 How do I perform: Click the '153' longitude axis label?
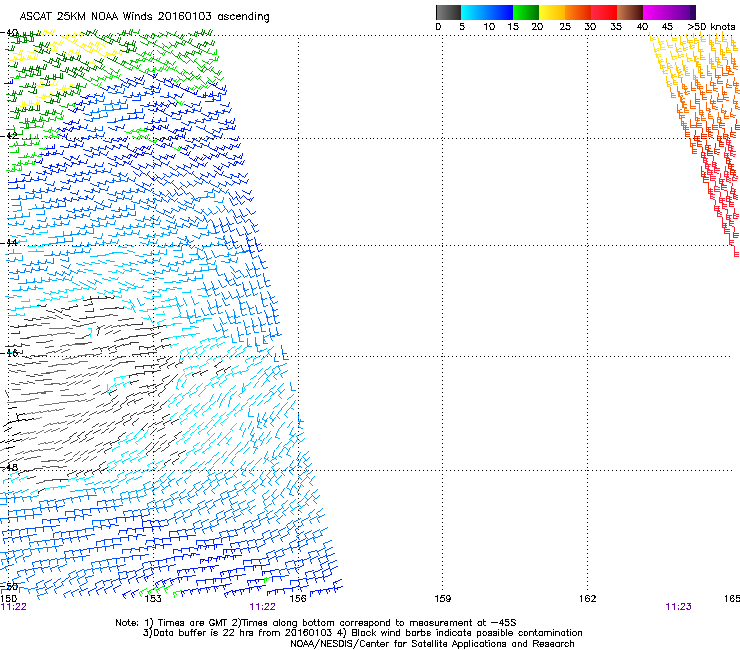click(x=153, y=599)
